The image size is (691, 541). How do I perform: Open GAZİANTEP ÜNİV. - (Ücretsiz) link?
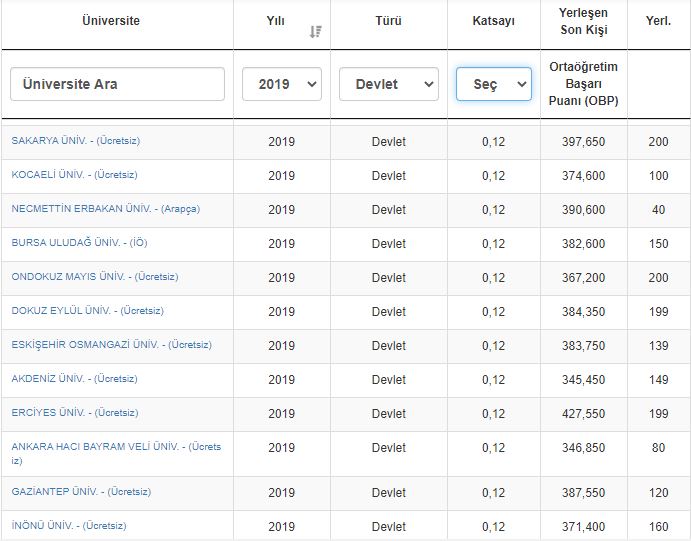[81, 492]
